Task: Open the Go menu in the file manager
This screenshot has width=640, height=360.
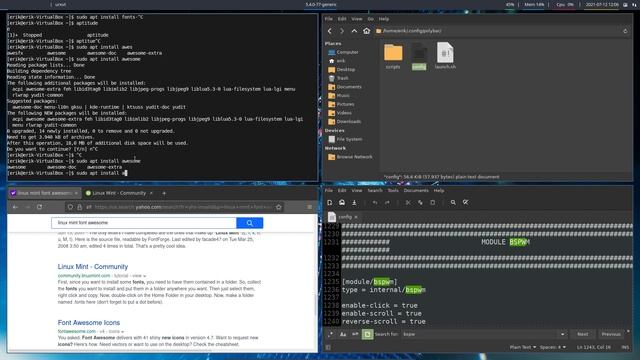Action: [x=370, y=19]
